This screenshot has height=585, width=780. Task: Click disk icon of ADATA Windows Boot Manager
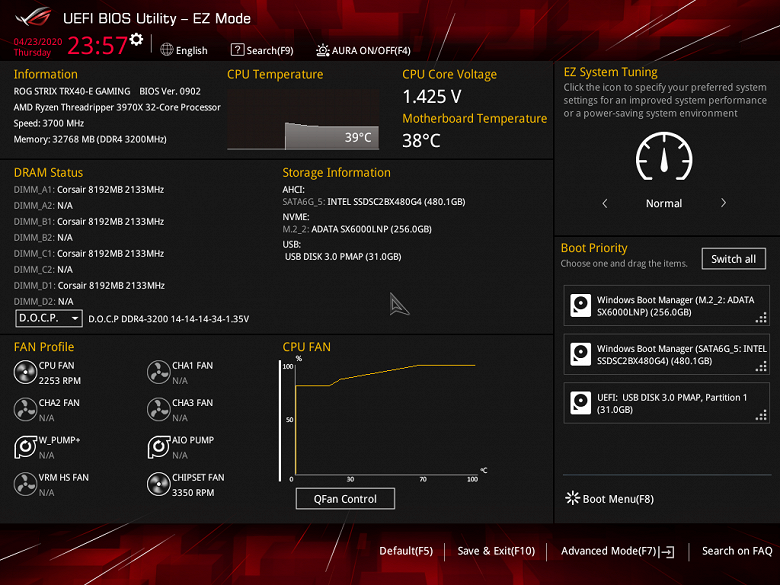pyautogui.click(x=581, y=305)
